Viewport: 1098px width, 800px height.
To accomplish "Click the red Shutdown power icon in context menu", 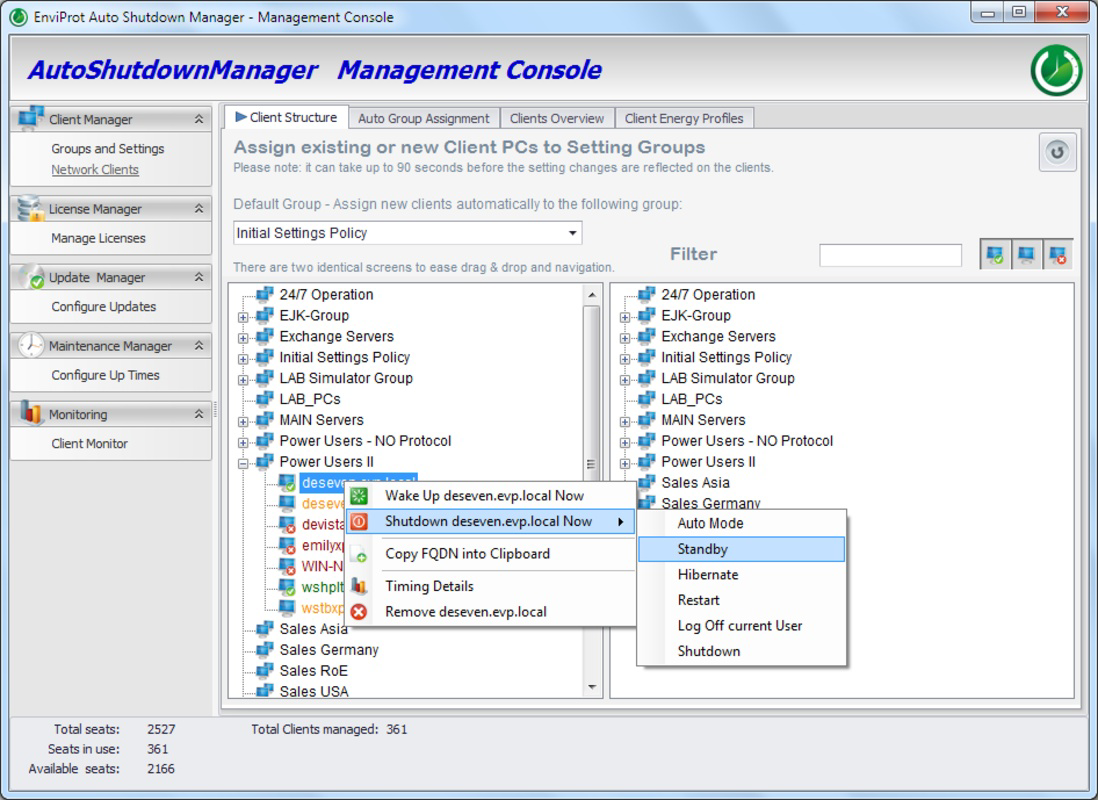I will coord(359,521).
